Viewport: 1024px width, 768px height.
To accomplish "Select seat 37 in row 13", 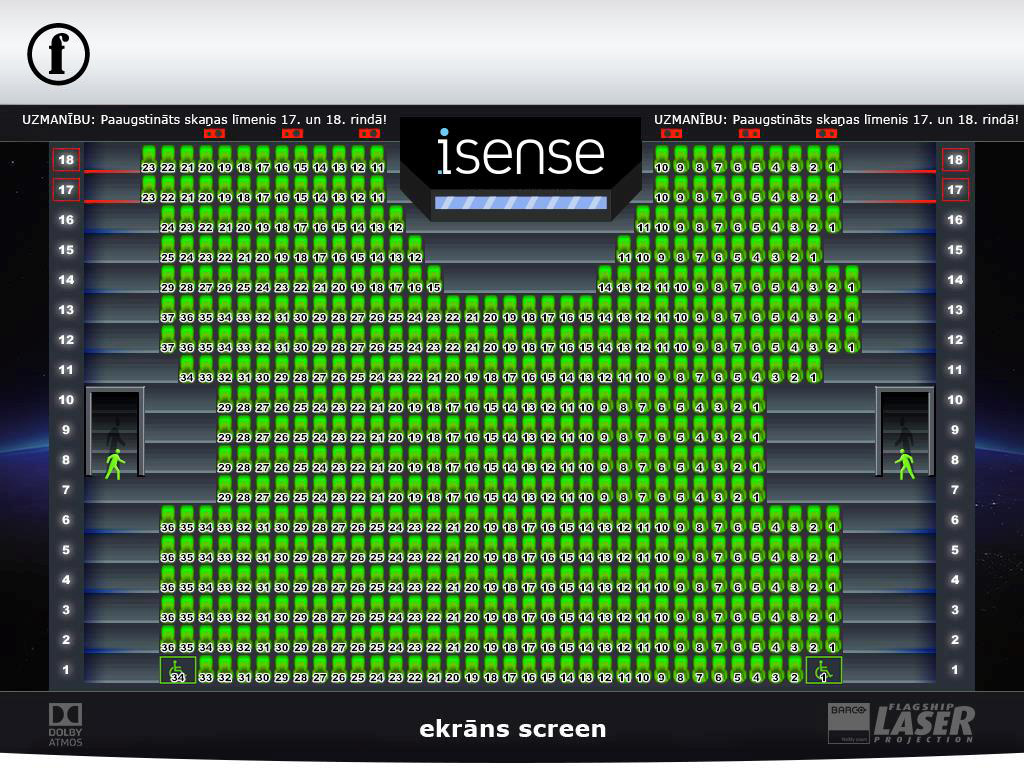I will coord(168,312).
